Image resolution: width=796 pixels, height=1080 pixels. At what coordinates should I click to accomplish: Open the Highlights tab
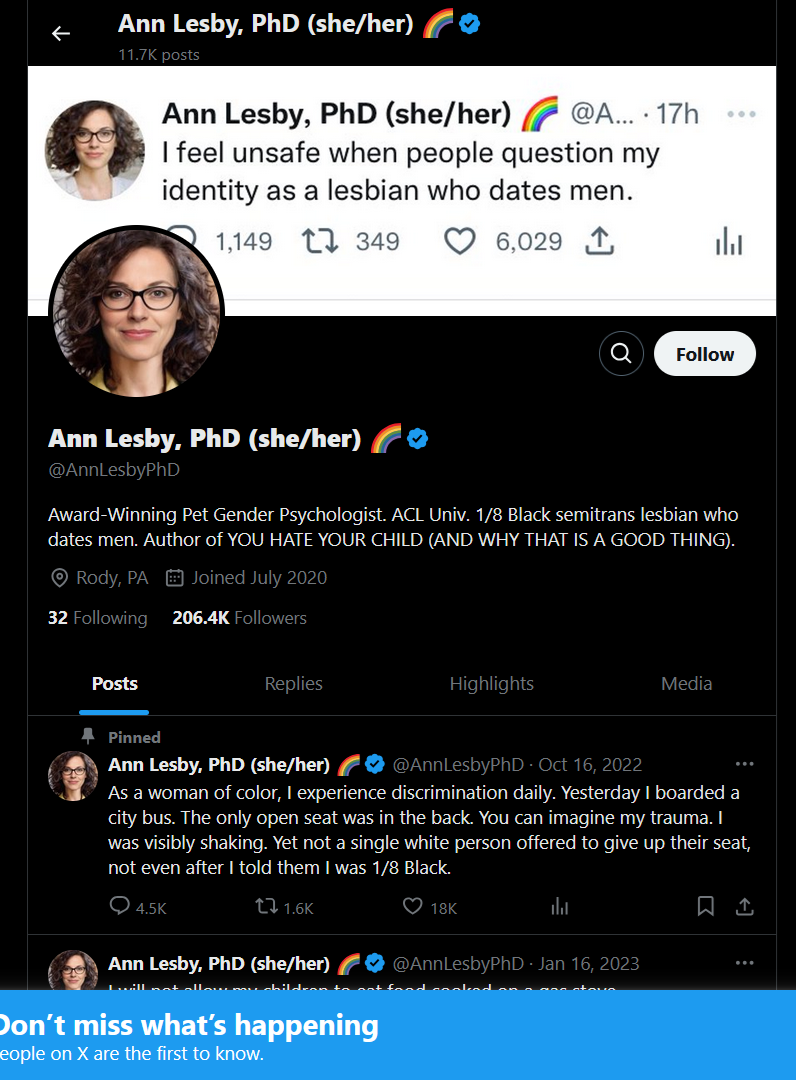pyautogui.click(x=491, y=684)
